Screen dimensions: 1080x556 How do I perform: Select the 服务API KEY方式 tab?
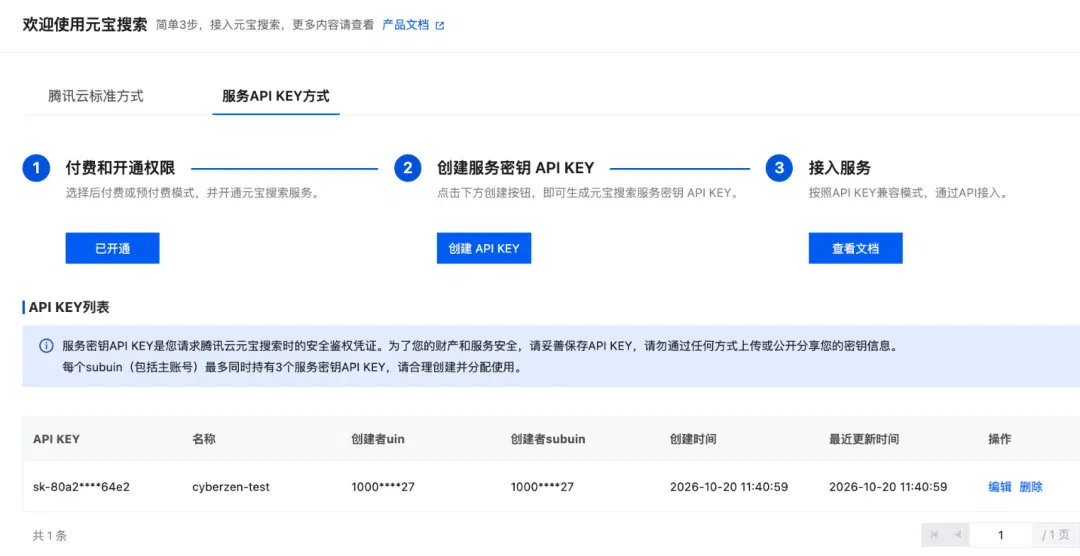(x=276, y=96)
